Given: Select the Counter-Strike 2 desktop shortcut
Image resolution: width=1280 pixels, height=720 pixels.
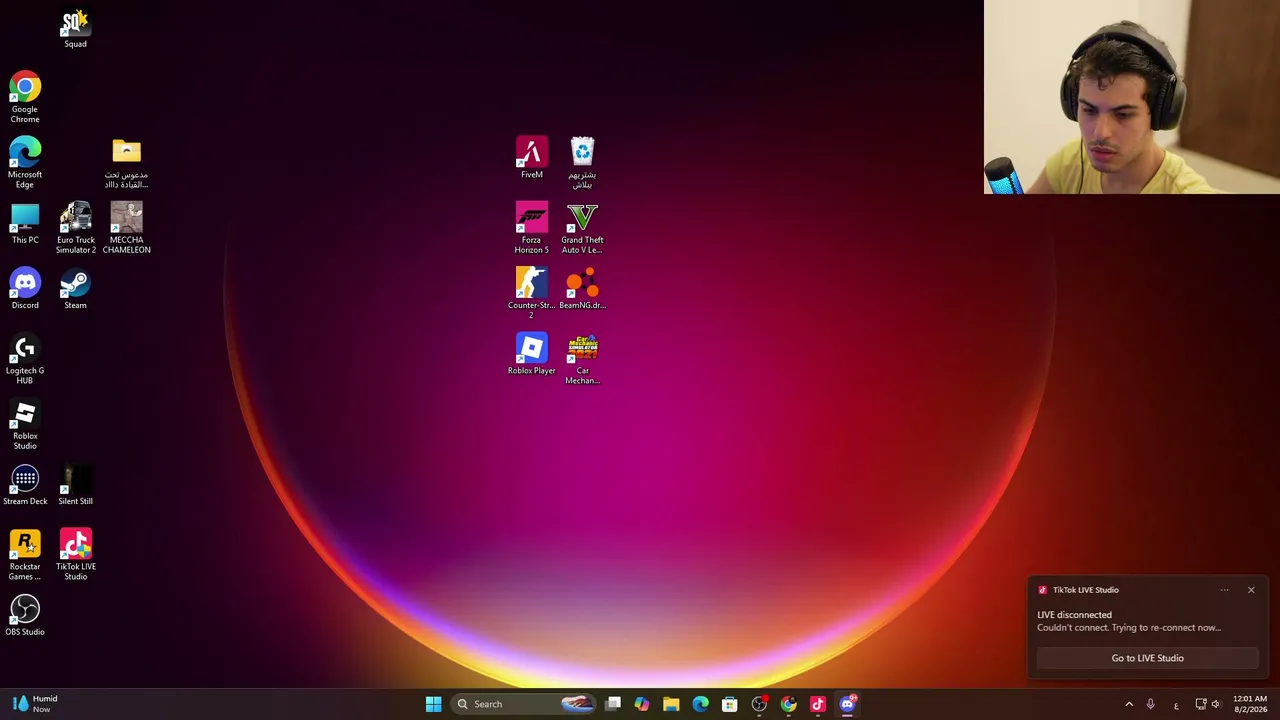Looking at the screenshot, I should pyautogui.click(x=531, y=294).
